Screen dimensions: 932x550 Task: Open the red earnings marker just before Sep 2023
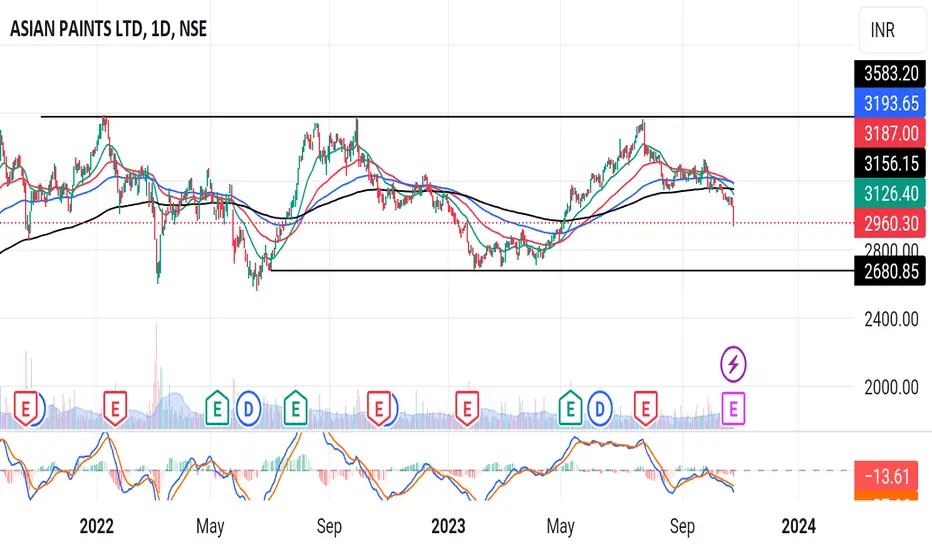pos(646,409)
